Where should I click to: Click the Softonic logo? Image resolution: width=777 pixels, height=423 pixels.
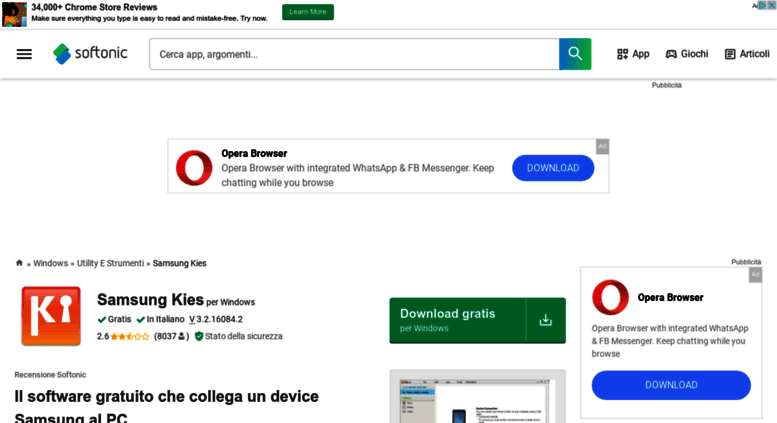pos(90,53)
